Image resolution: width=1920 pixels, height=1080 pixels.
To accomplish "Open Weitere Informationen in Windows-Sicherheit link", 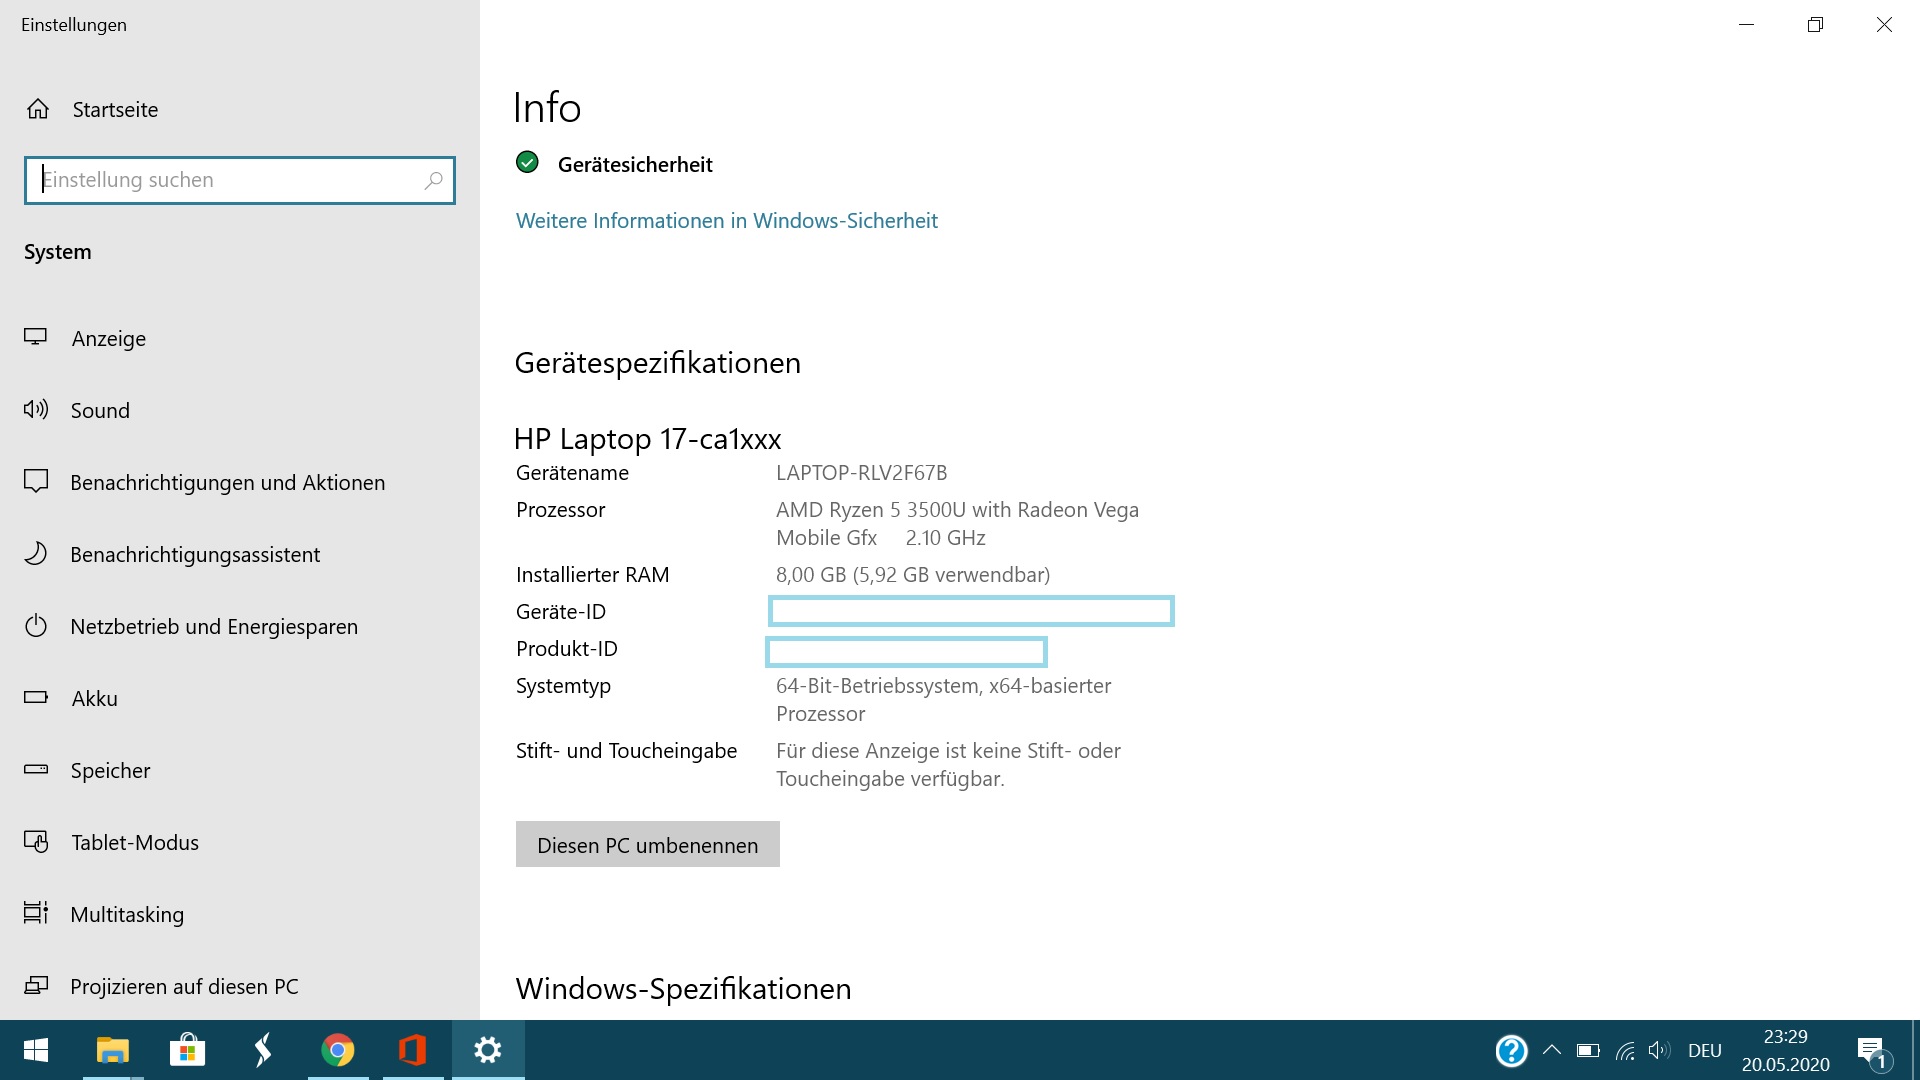I will click(x=726, y=220).
